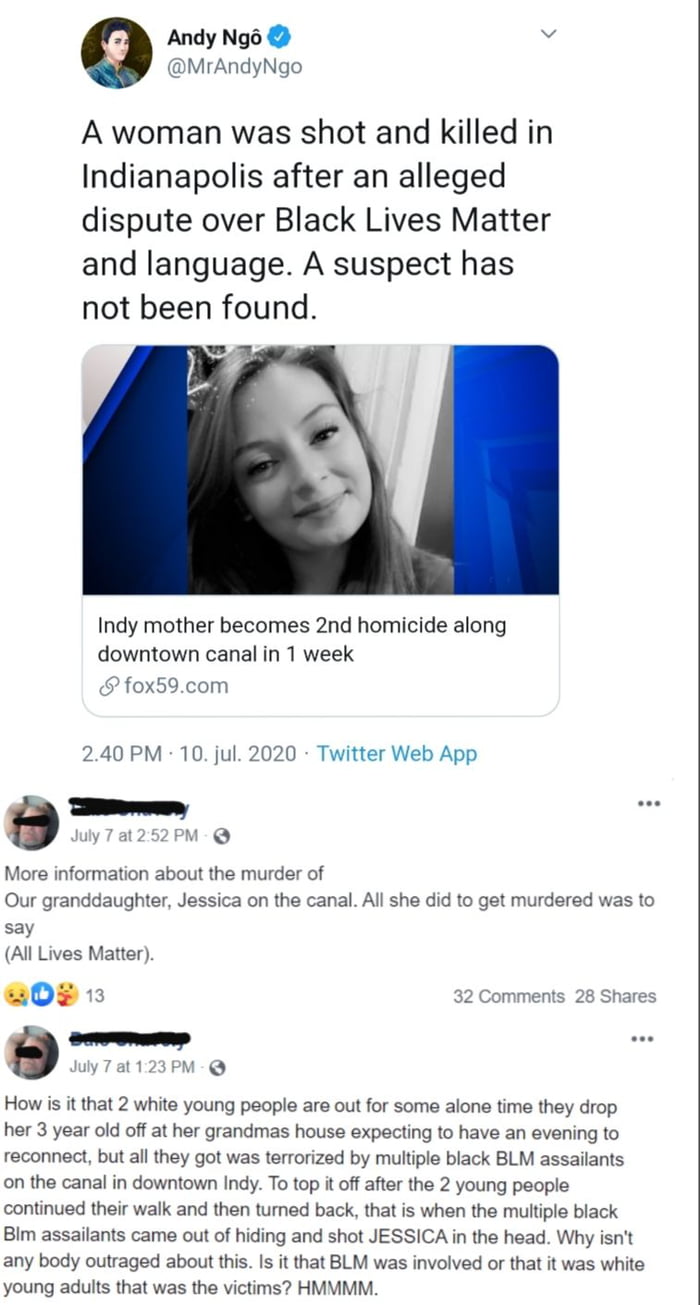Open the fox59.com article card image
Image resolution: width=700 pixels, height=1305 pixels.
[x=320, y=470]
